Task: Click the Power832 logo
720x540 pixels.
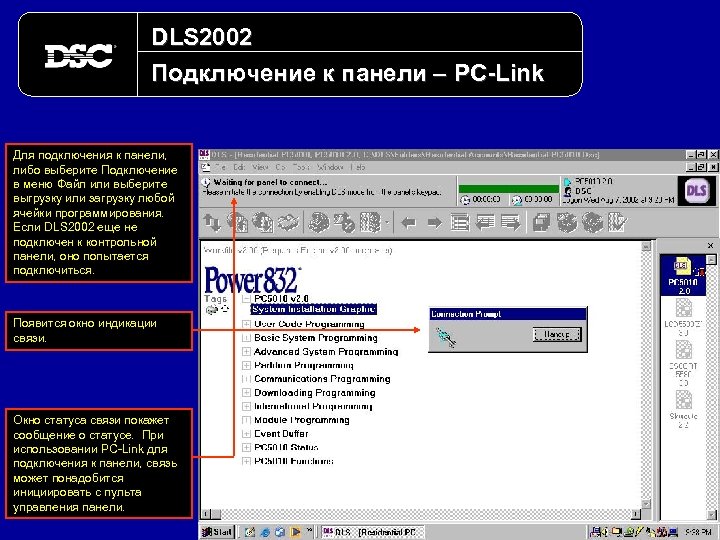Action: click(253, 280)
